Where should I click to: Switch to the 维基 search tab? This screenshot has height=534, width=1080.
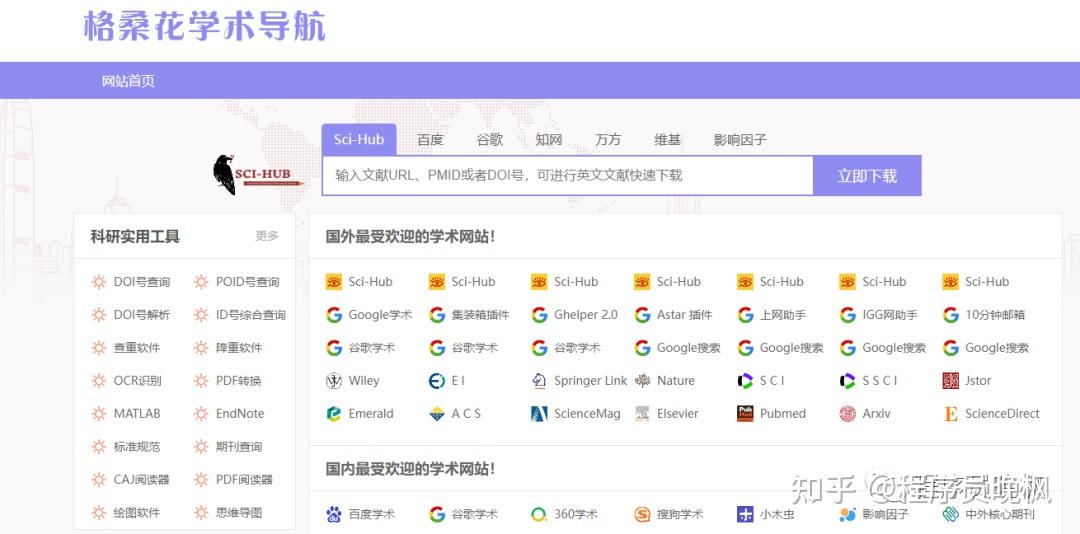667,140
